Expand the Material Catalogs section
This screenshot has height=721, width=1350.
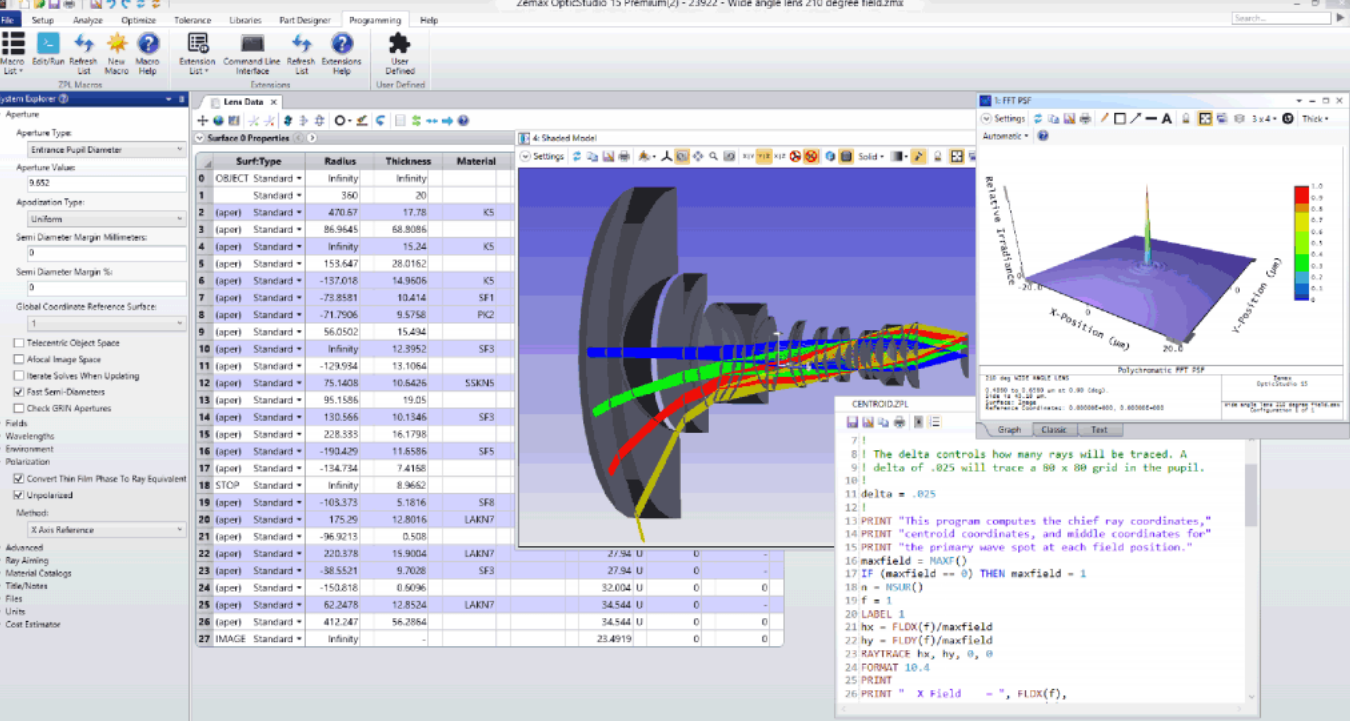[38, 573]
